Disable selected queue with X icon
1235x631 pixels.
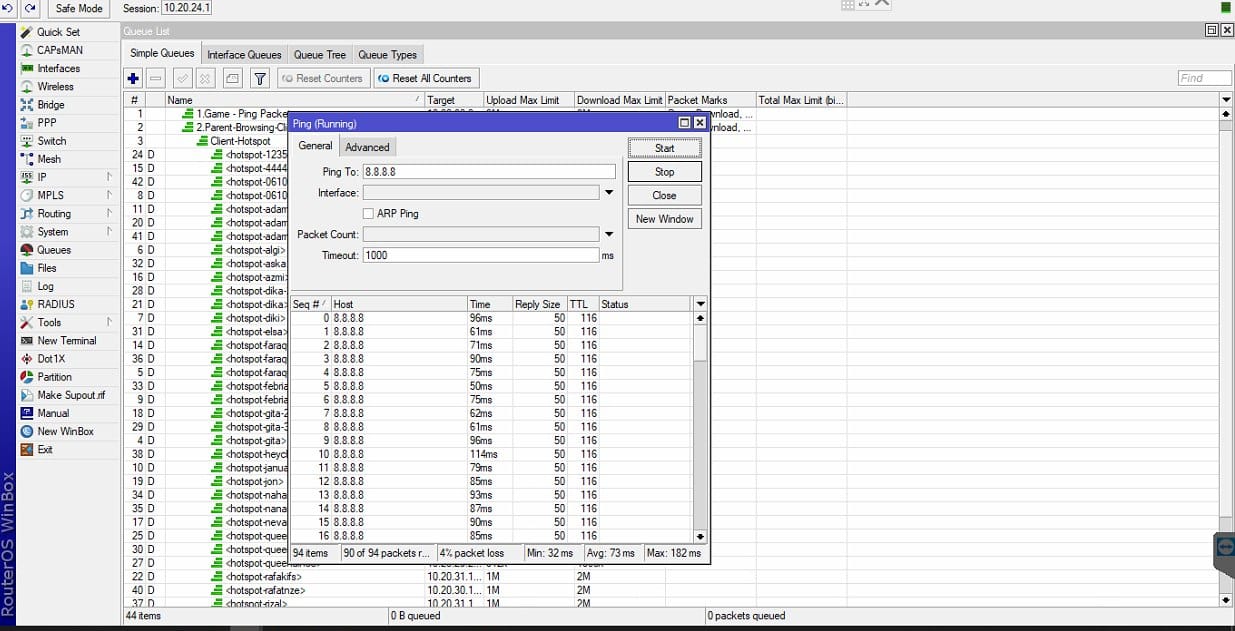(x=205, y=78)
